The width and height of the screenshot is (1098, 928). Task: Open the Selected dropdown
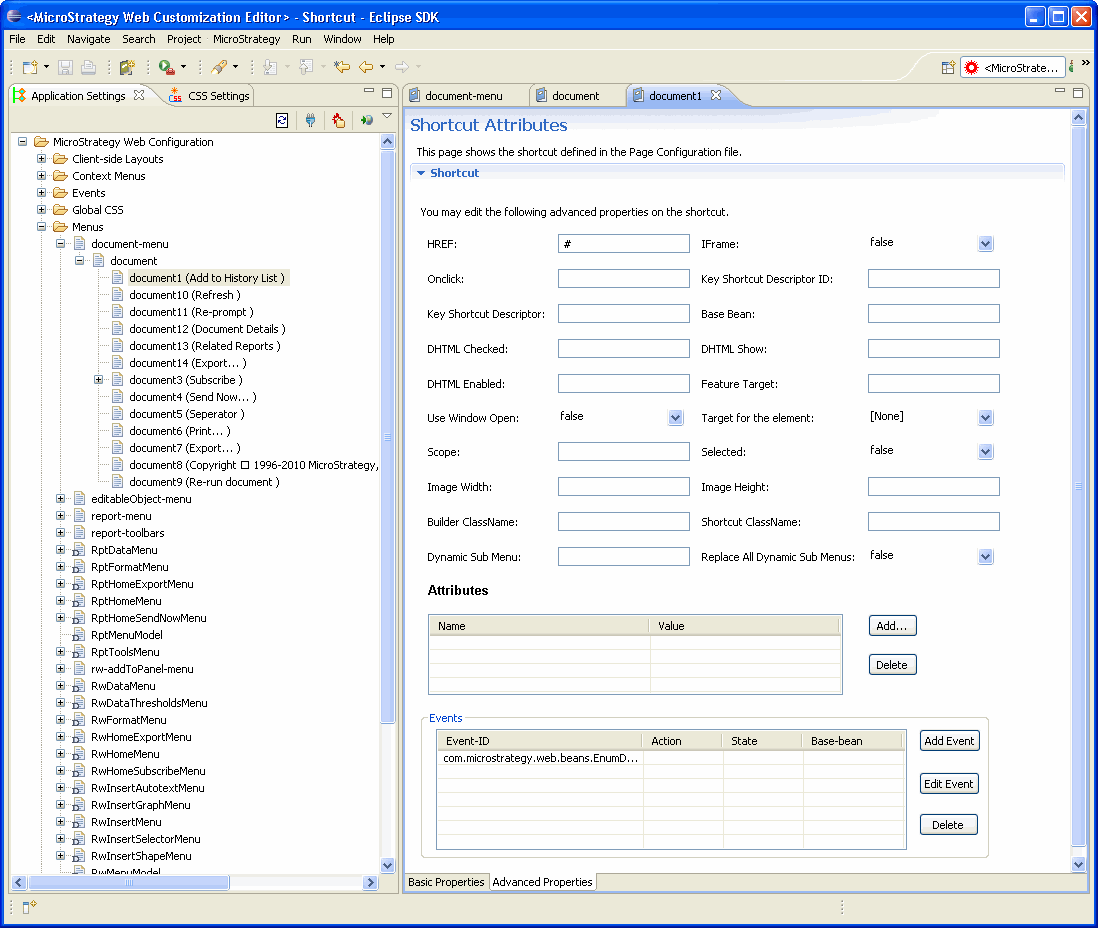click(985, 452)
